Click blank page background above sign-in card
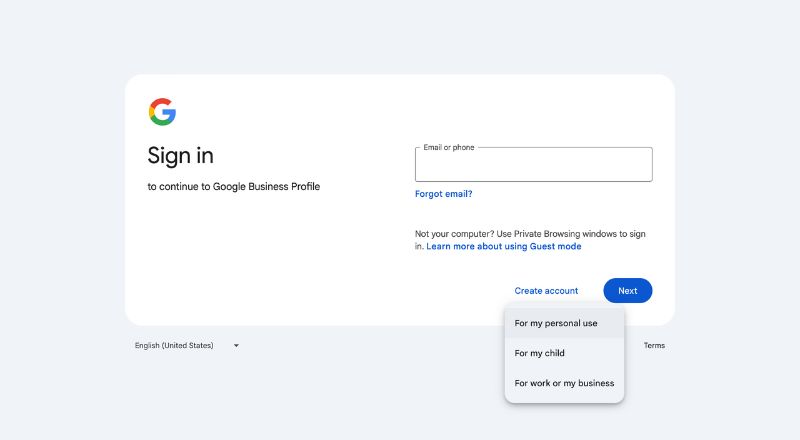 tap(400, 35)
